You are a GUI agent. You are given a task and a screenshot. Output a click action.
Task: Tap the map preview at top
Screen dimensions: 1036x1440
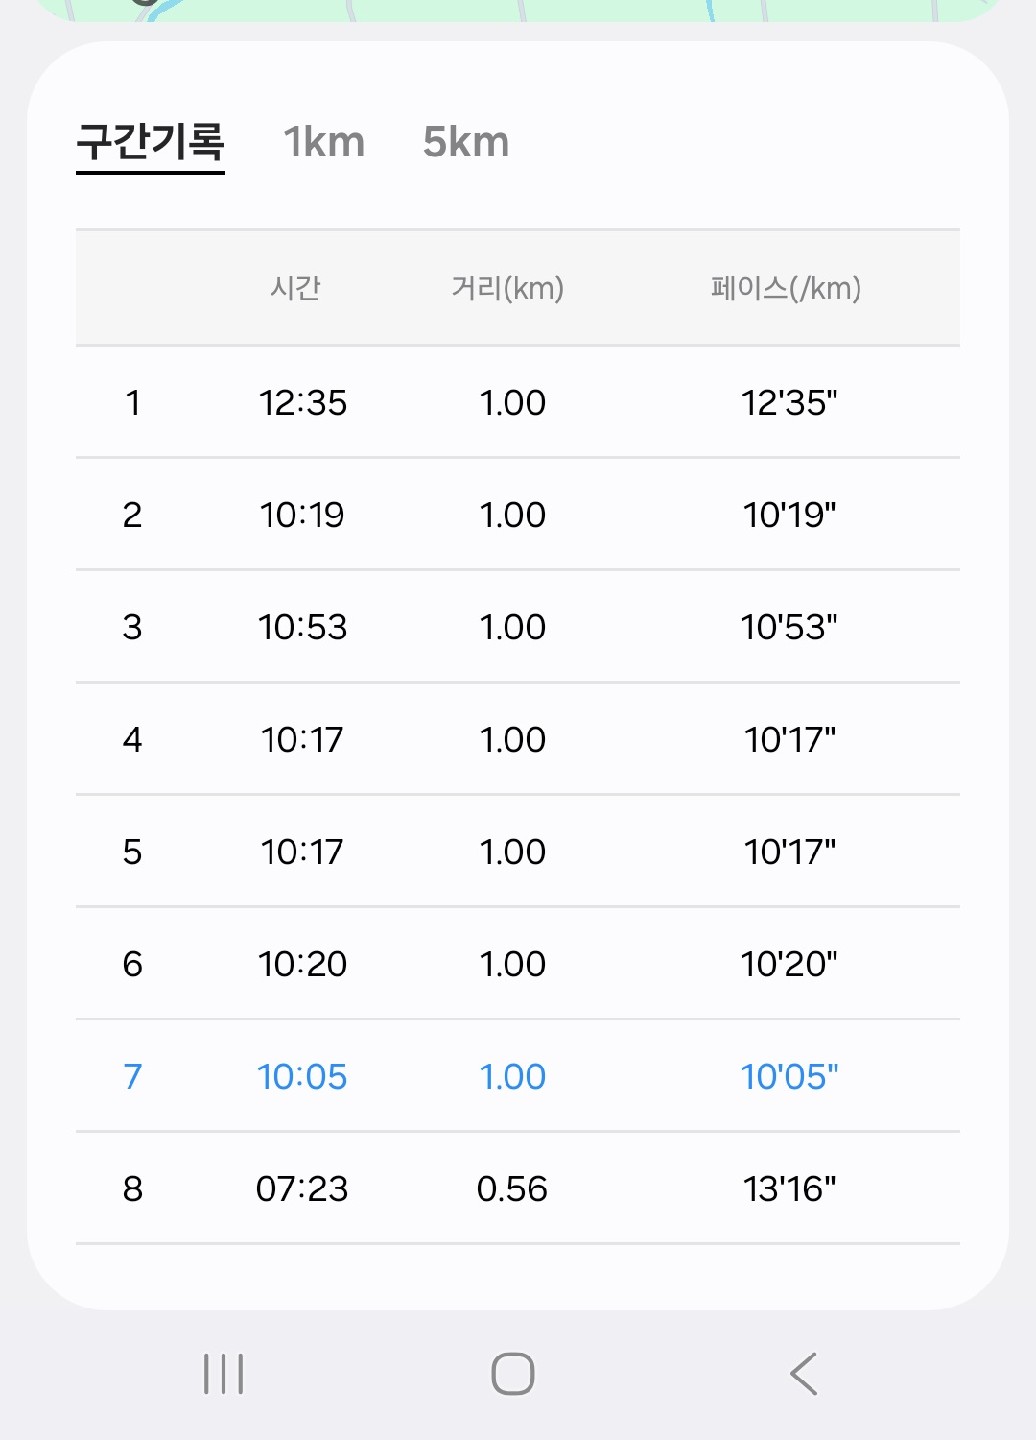point(518,9)
